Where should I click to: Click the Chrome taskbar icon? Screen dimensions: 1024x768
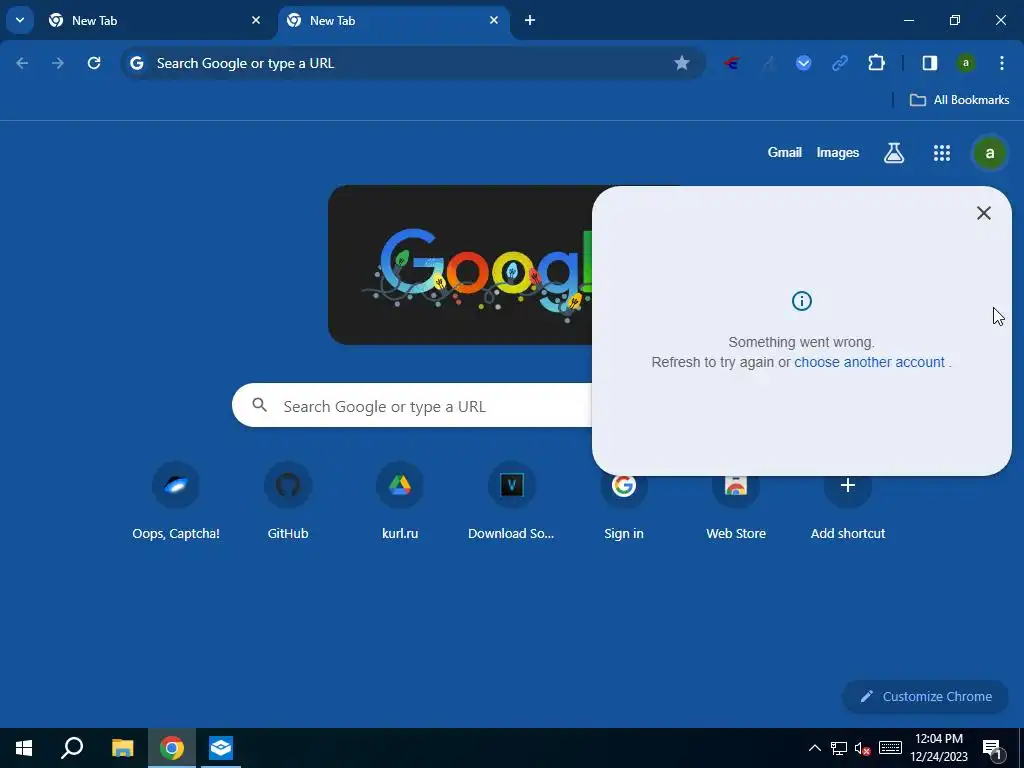(172, 748)
